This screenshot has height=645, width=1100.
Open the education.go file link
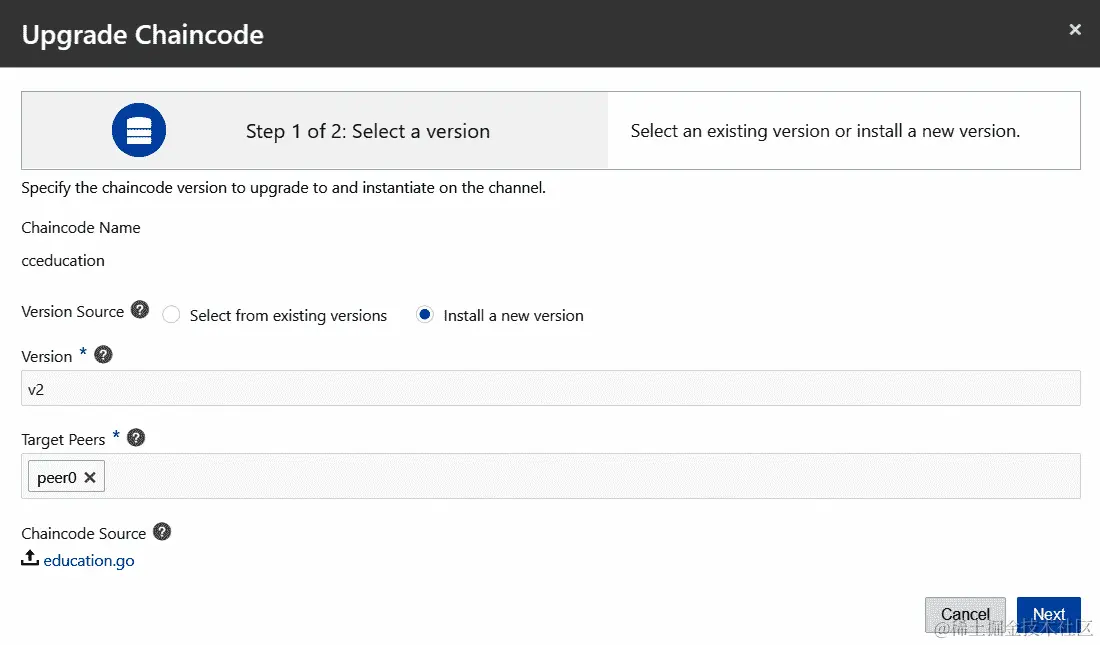pos(89,560)
